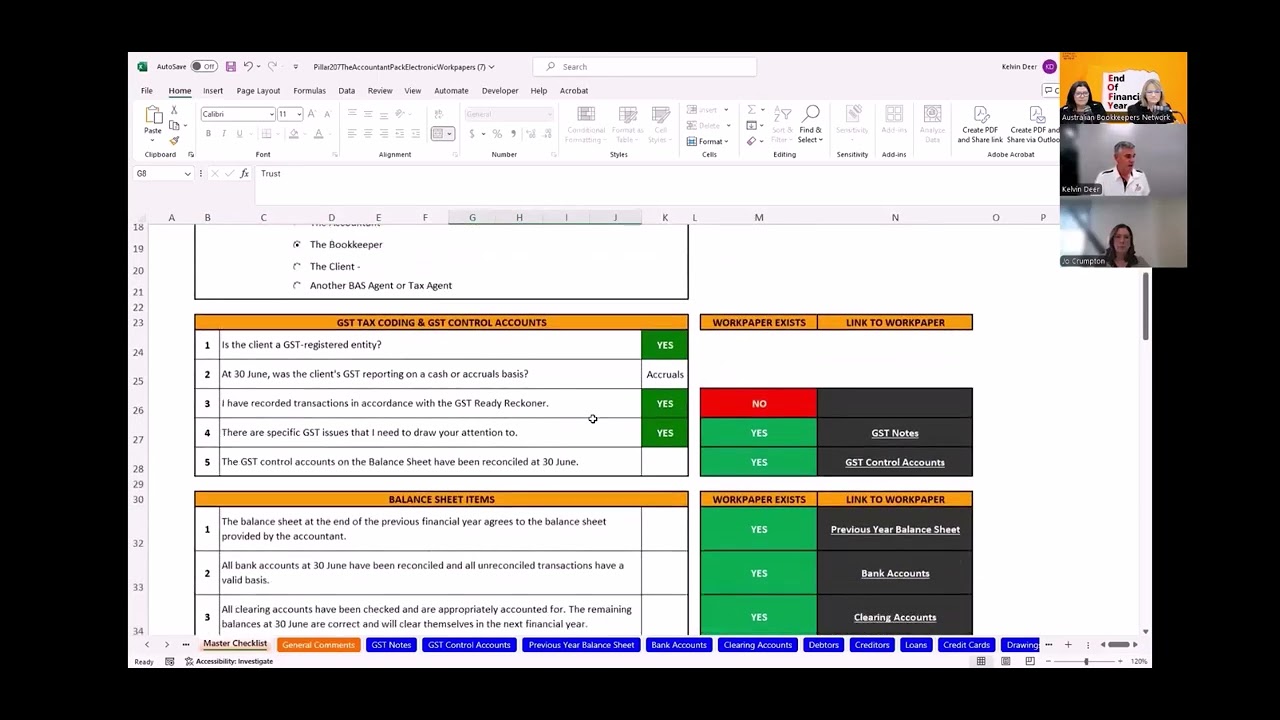Apply Underline formatting
This screenshot has height=720, width=1280.
click(x=239, y=133)
